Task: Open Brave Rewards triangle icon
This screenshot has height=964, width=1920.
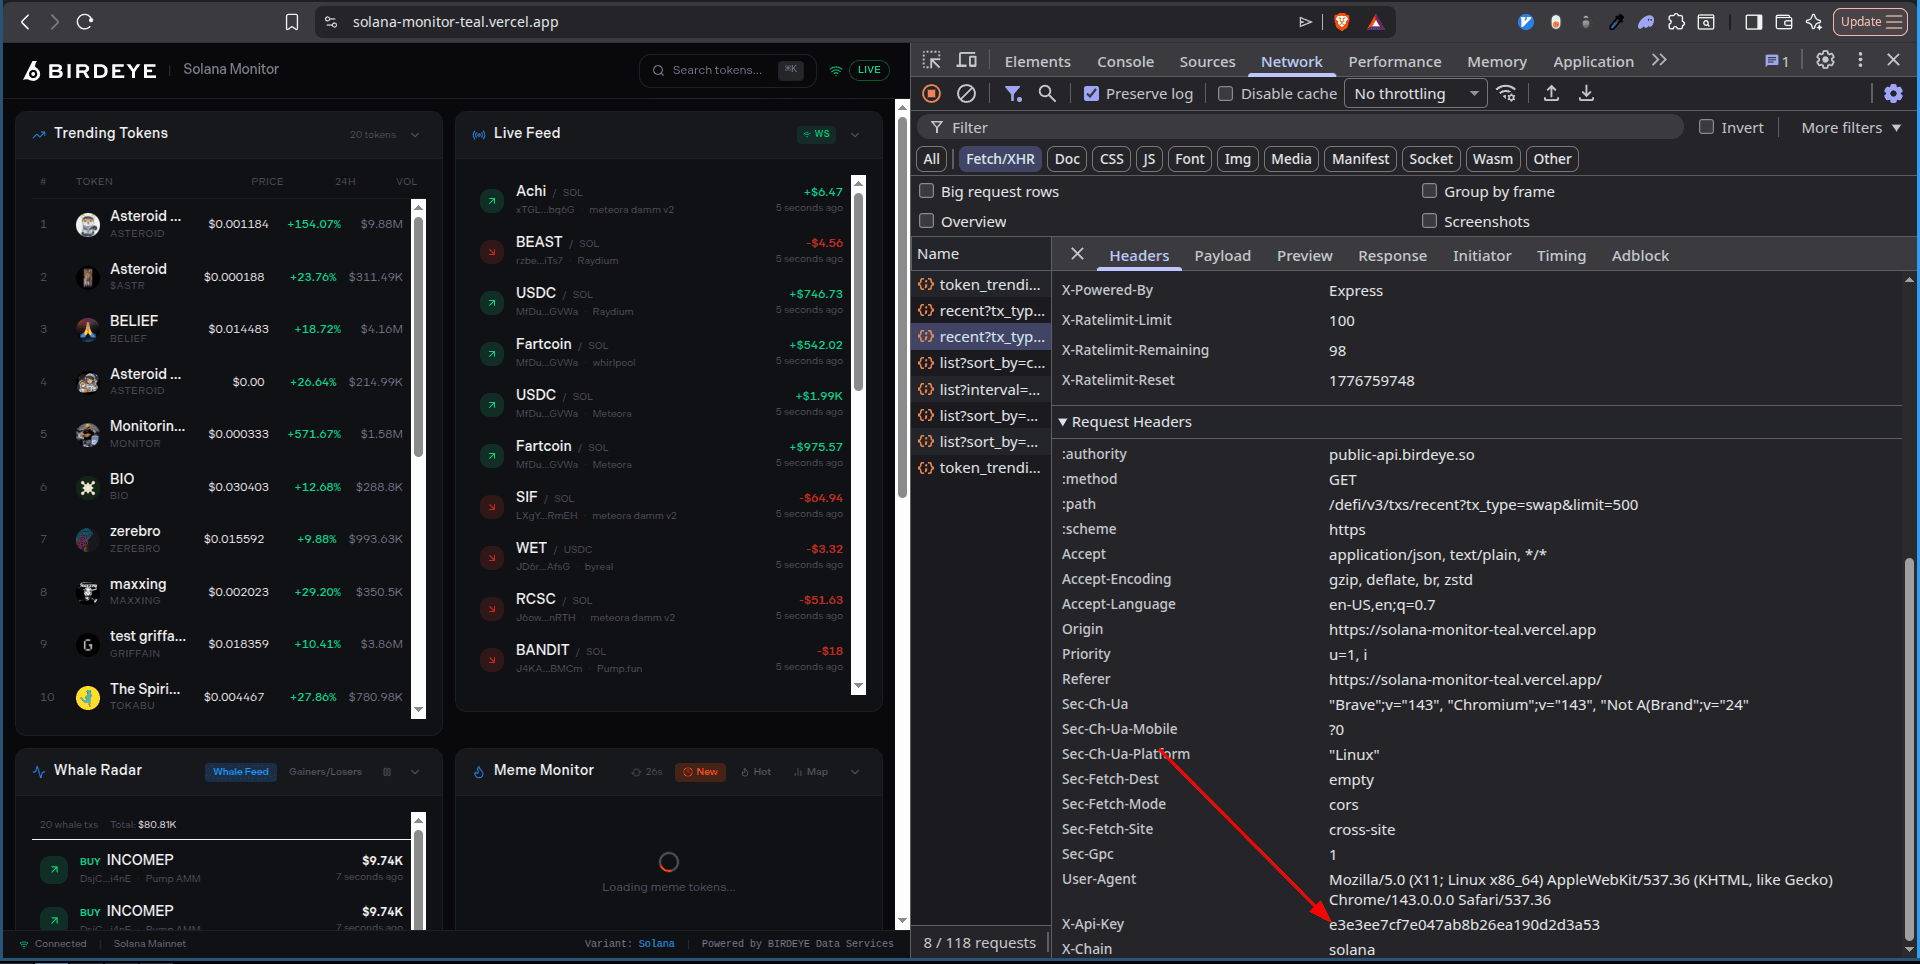Action: point(1375,22)
